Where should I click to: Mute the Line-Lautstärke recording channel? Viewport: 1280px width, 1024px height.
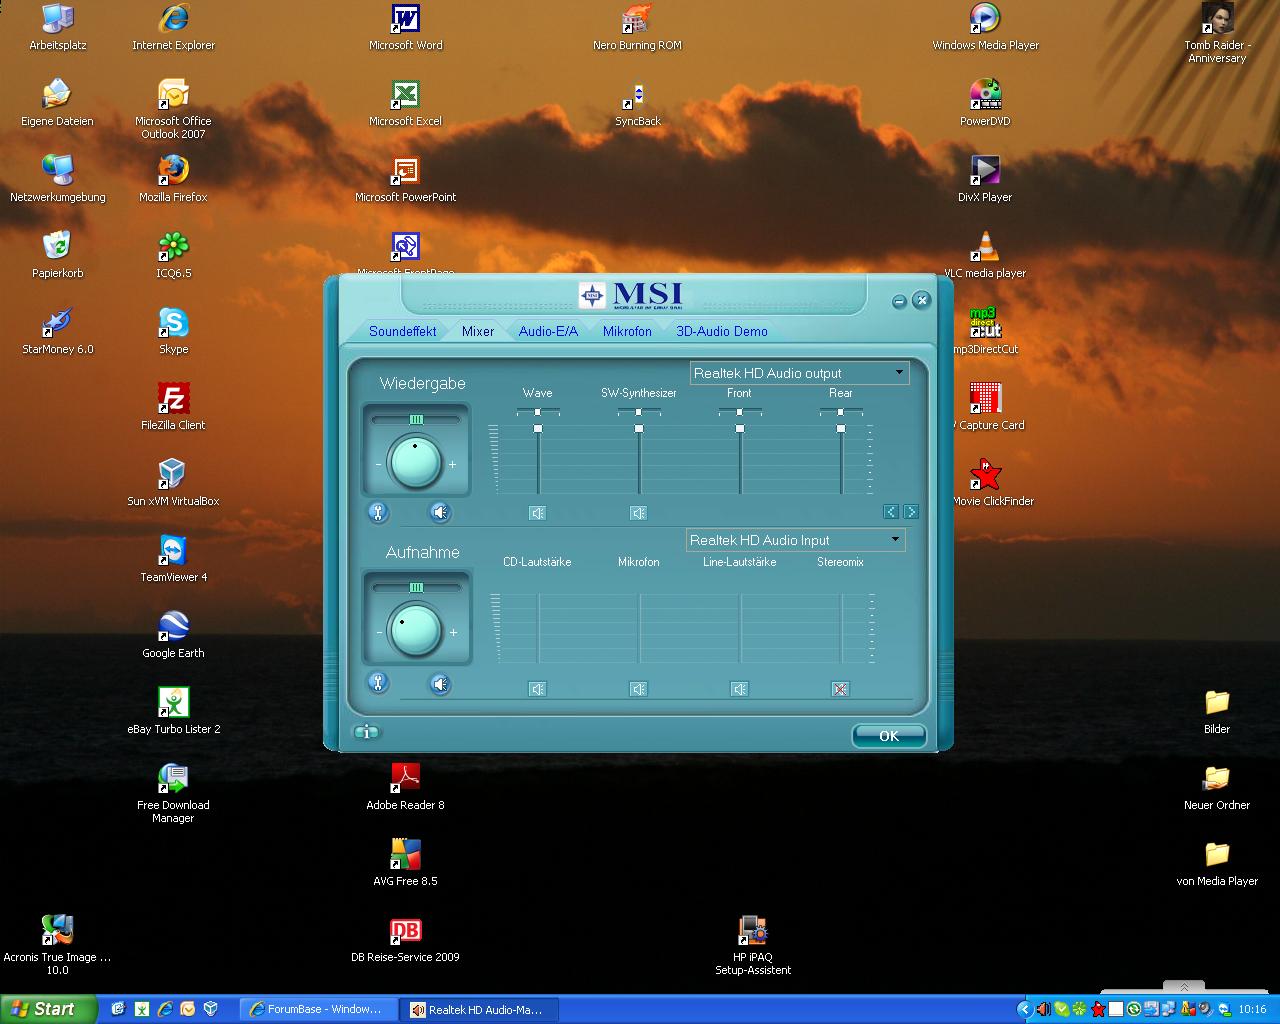[x=739, y=689]
